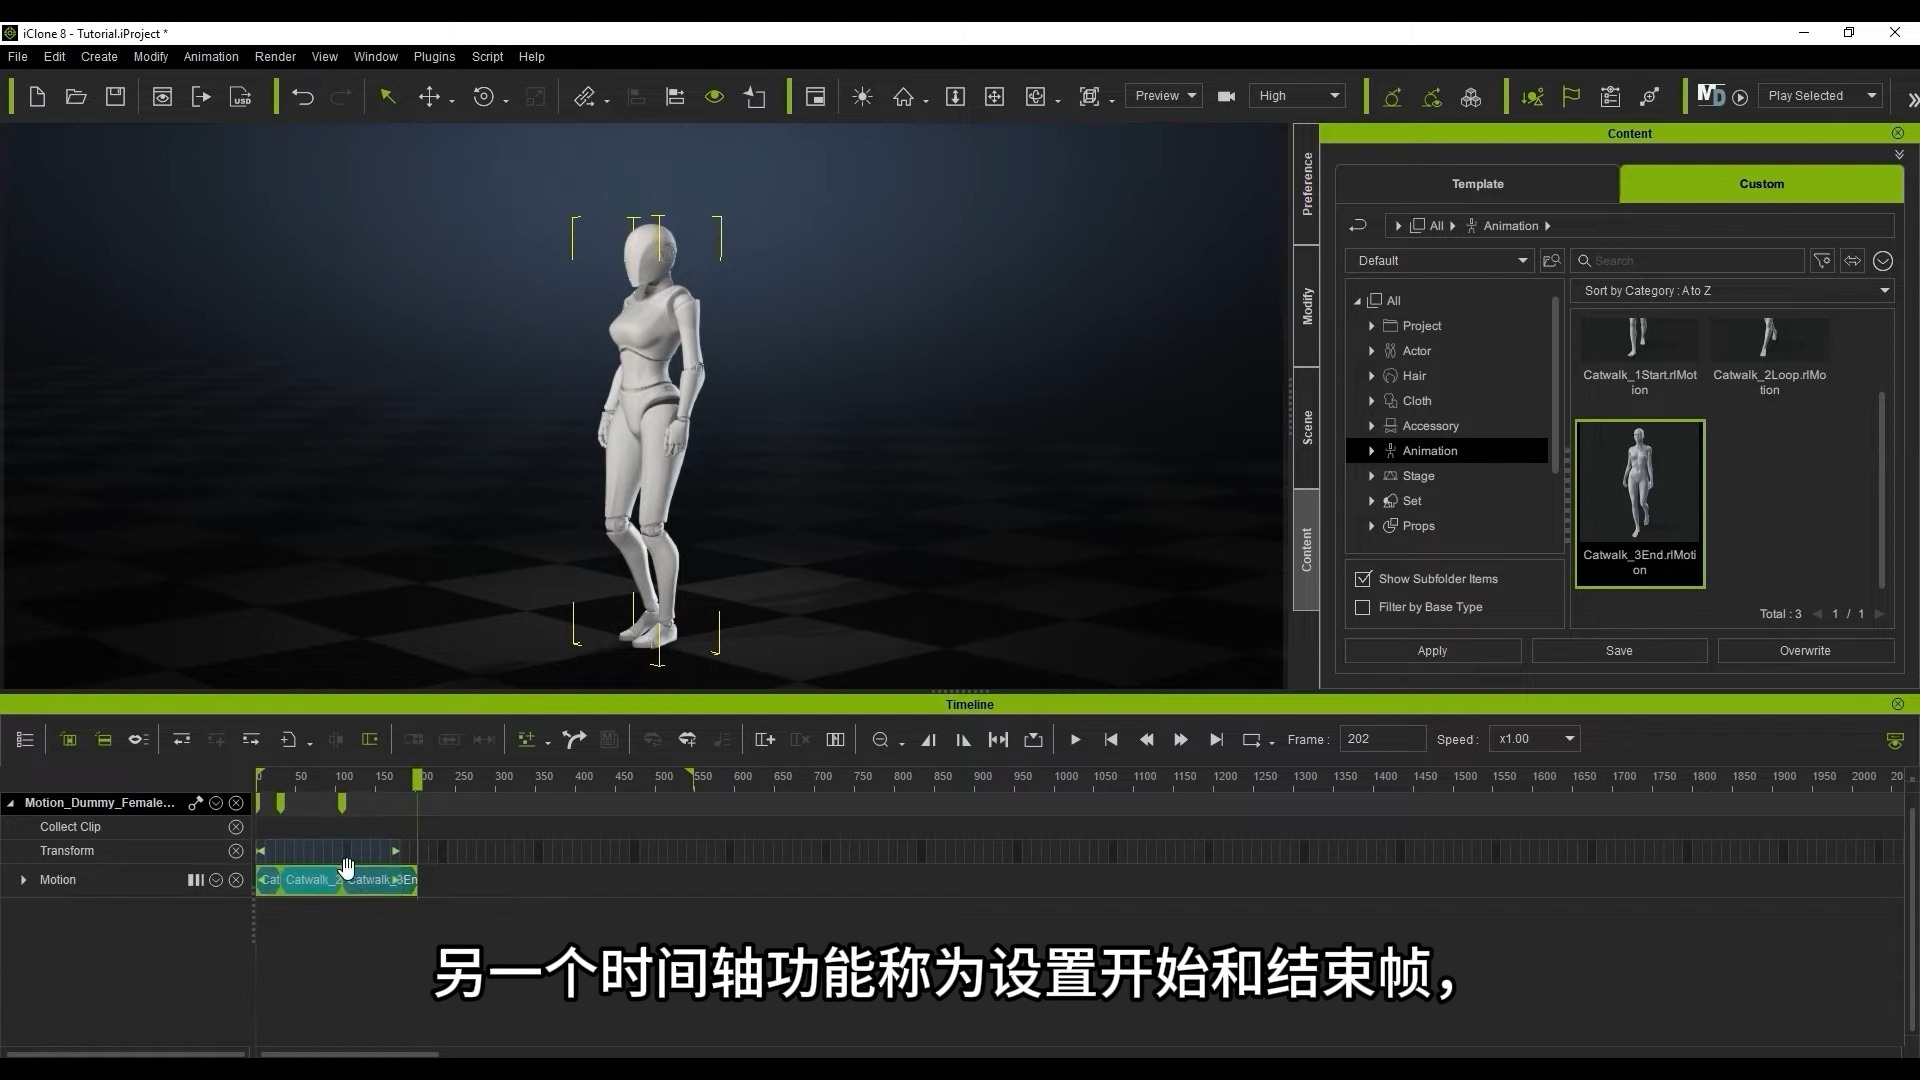Click the eye visibility toolbar icon
Image resolution: width=1920 pixels, height=1080 pixels.
pyautogui.click(x=714, y=97)
